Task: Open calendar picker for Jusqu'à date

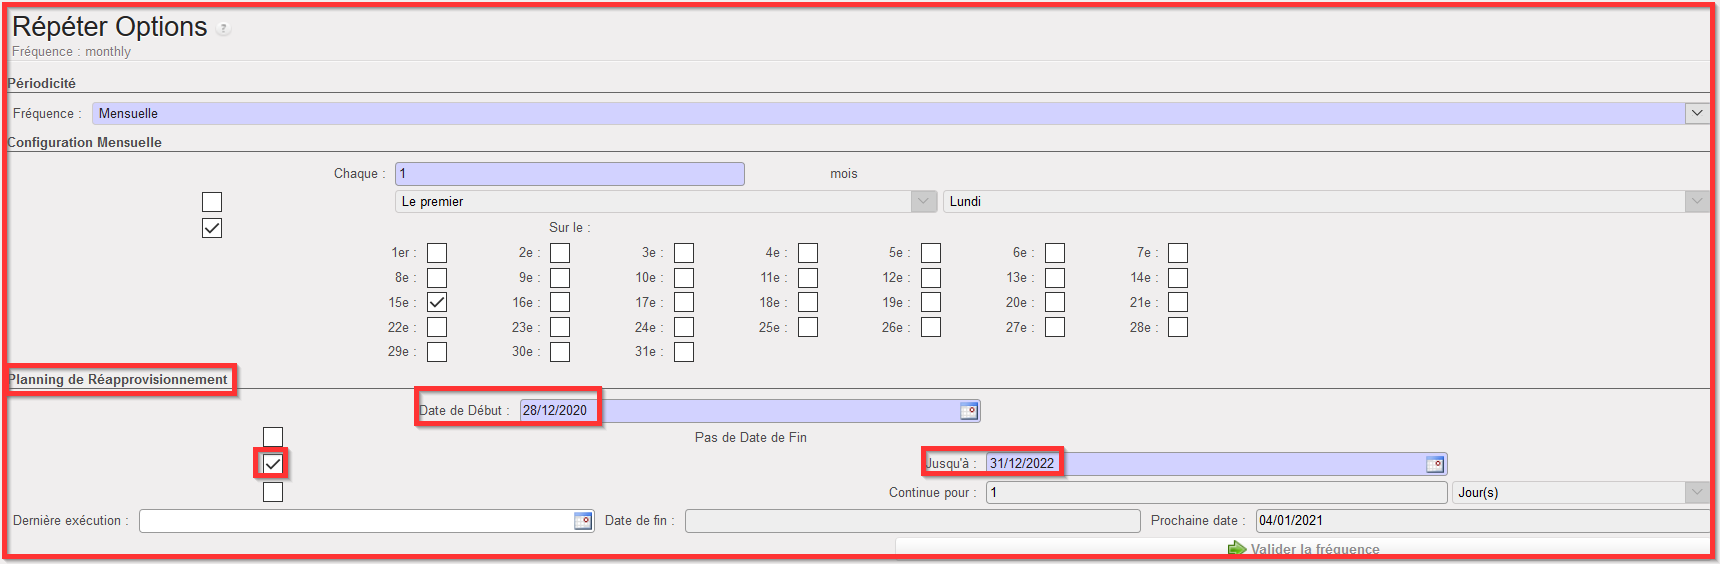Action: coord(1434,464)
